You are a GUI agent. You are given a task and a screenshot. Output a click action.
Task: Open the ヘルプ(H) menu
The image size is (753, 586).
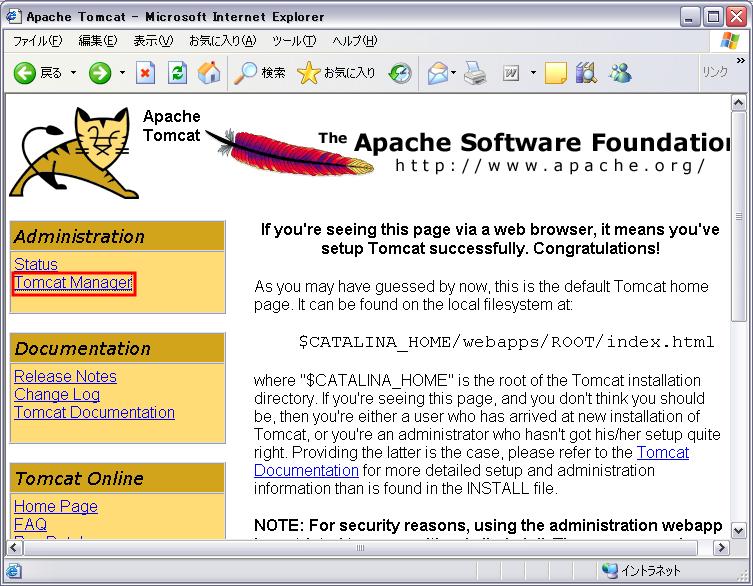click(355, 41)
